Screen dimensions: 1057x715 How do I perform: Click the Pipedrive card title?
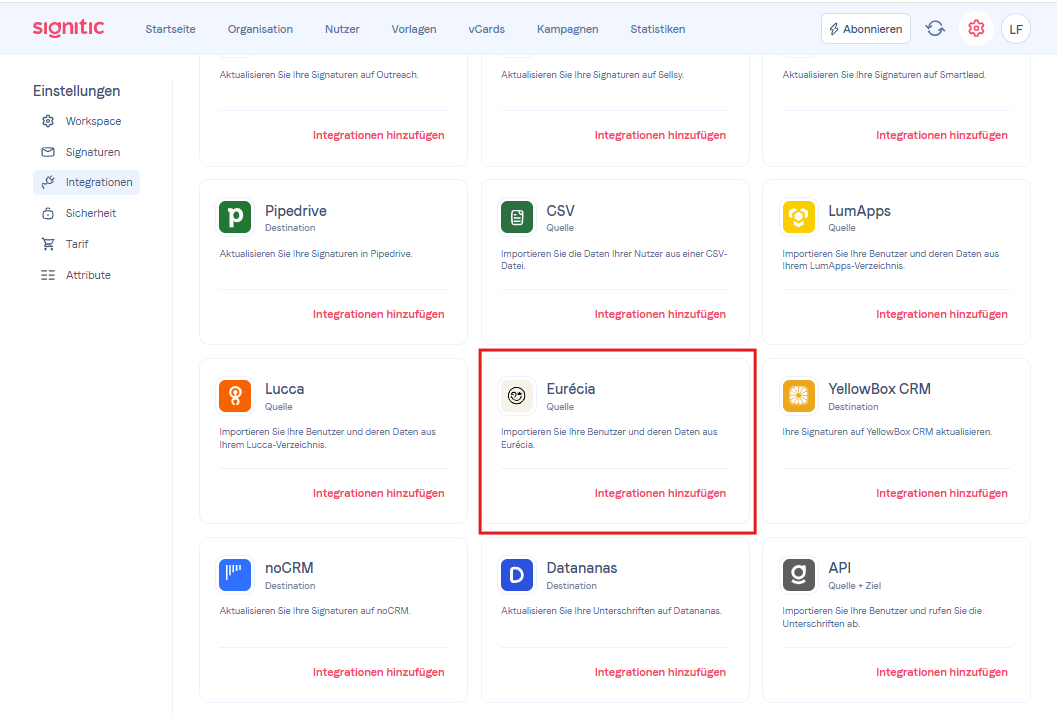(x=295, y=211)
